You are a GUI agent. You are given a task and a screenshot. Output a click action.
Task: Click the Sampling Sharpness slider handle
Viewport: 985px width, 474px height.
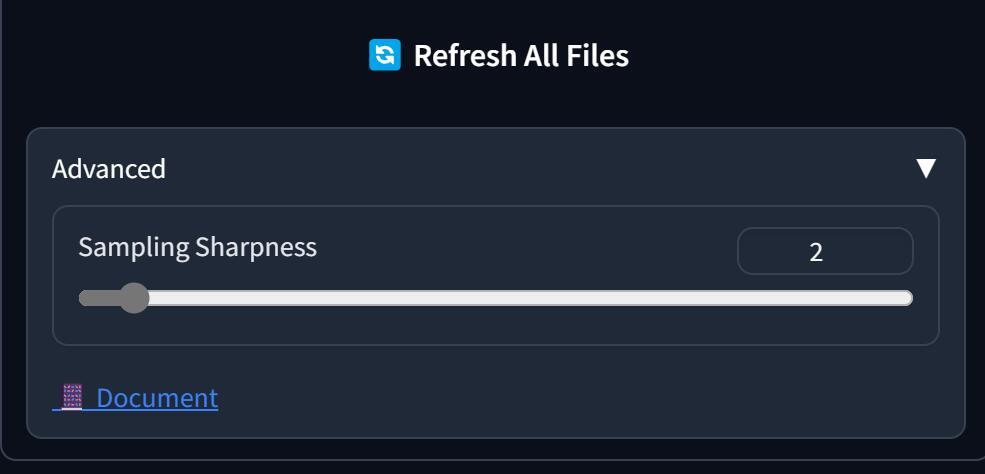point(133,298)
